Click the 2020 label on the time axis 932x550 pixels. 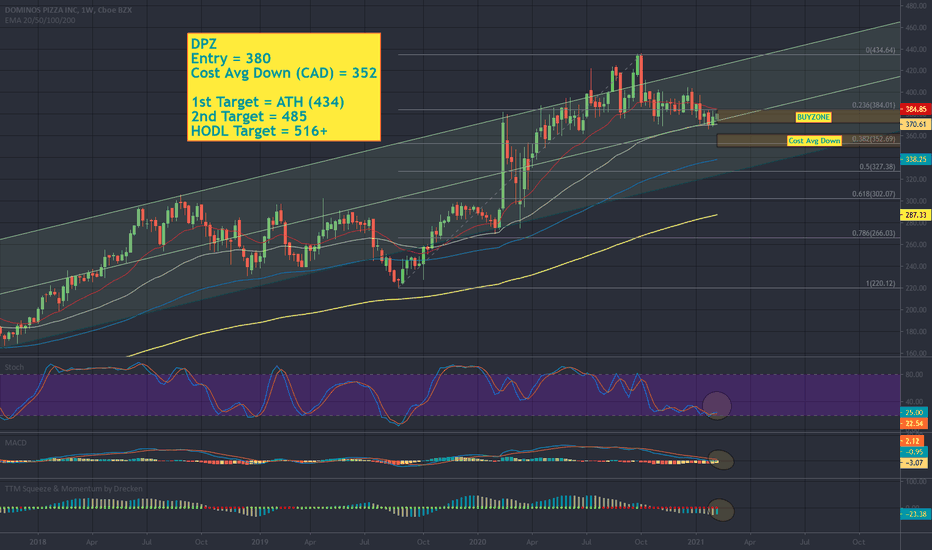(477, 542)
